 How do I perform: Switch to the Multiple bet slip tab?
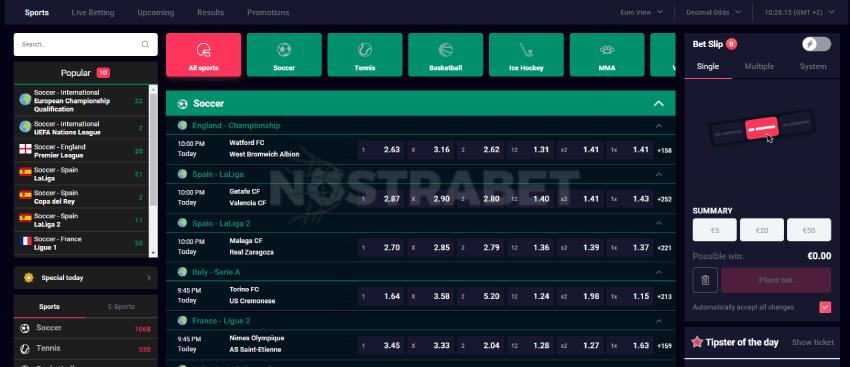[759, 67]
